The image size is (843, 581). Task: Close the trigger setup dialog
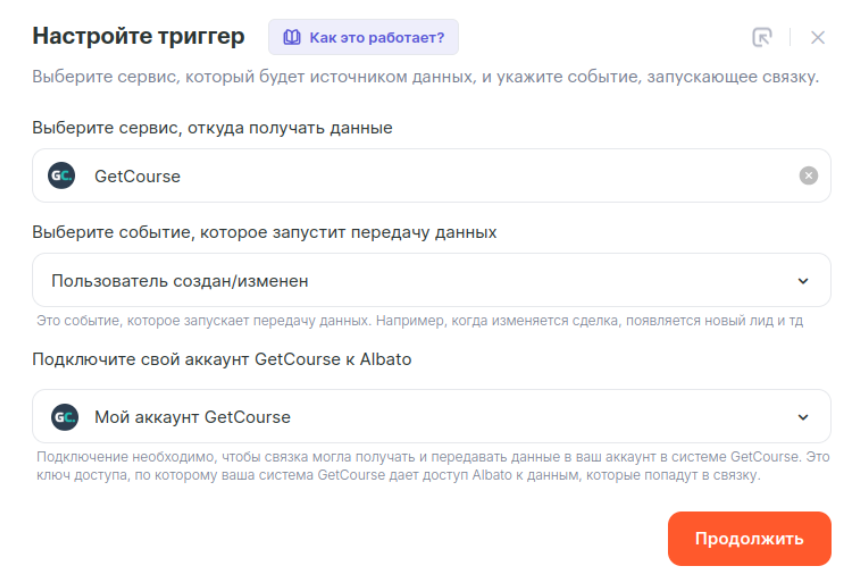pos(817,38)
